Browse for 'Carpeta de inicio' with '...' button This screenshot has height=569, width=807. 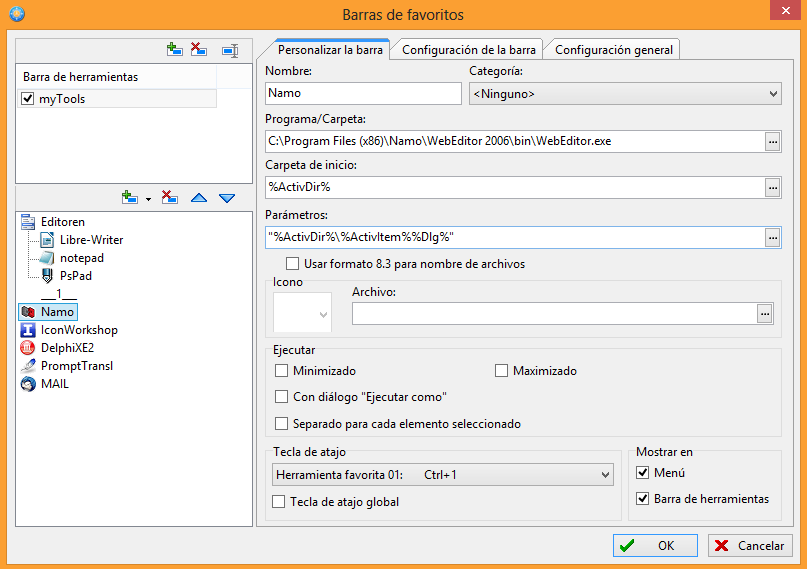pos(773,188)
